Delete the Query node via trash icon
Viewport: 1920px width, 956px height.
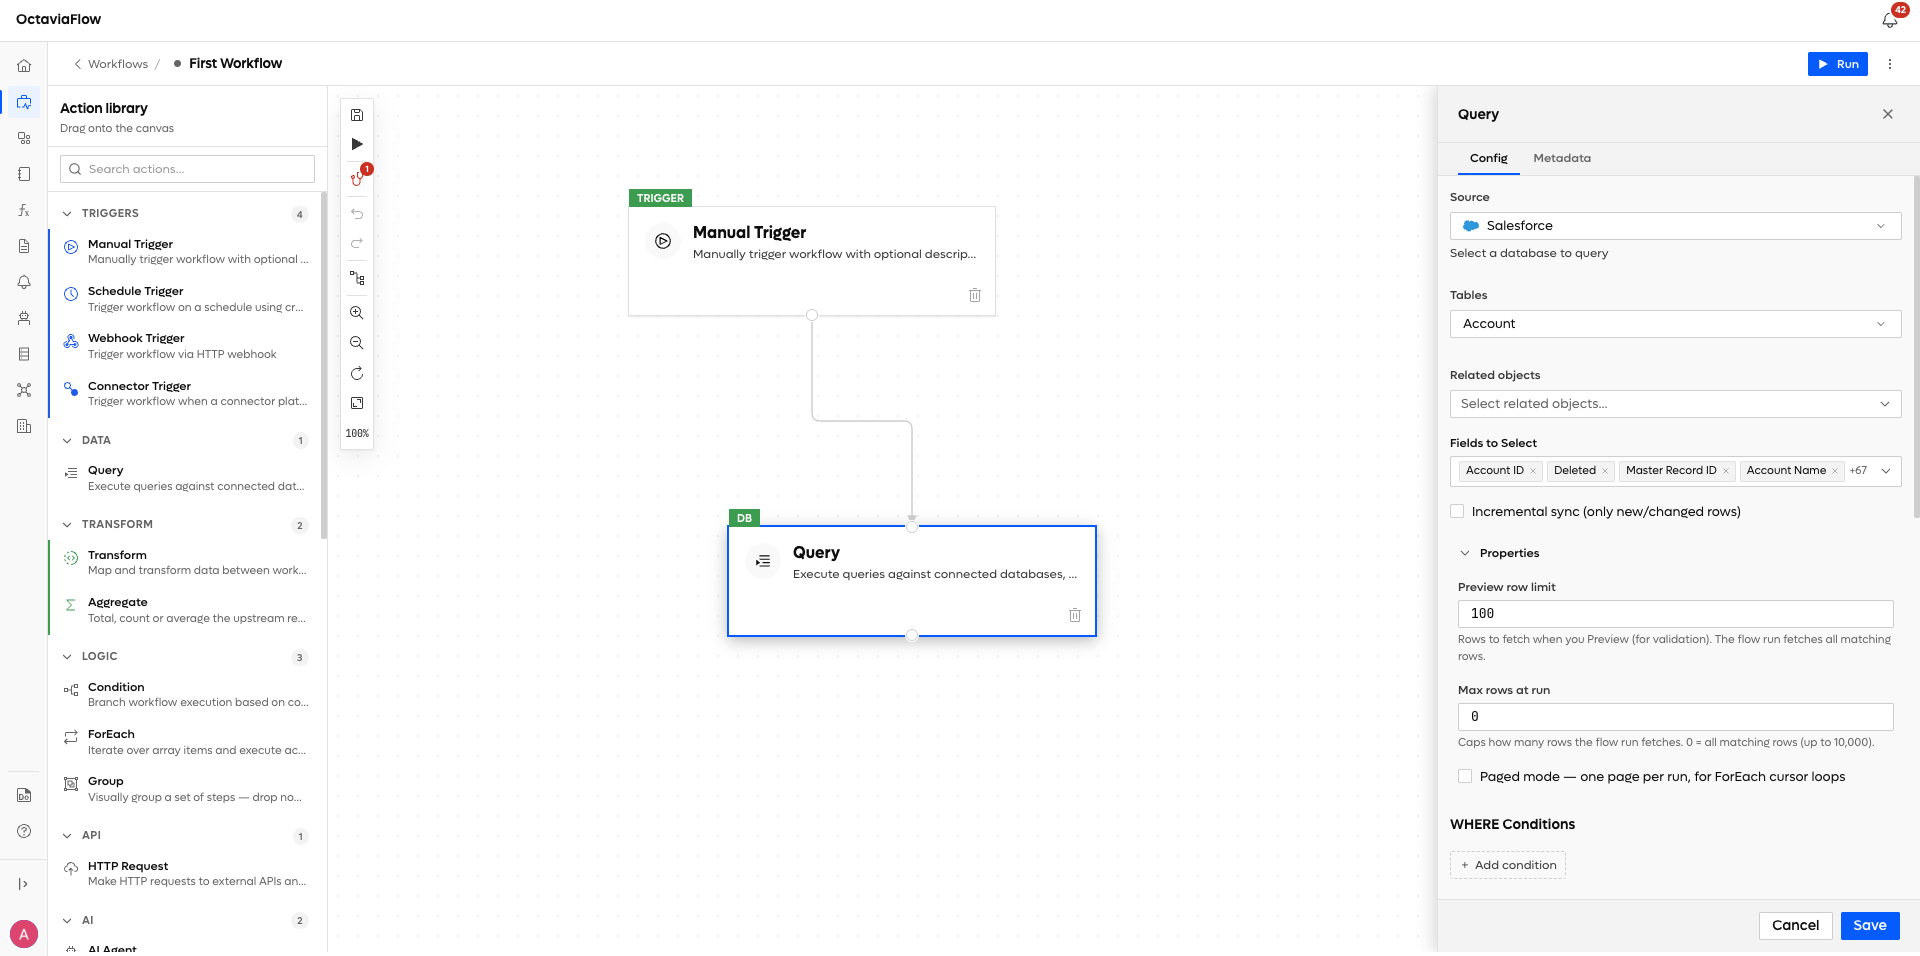(1075, 615)
